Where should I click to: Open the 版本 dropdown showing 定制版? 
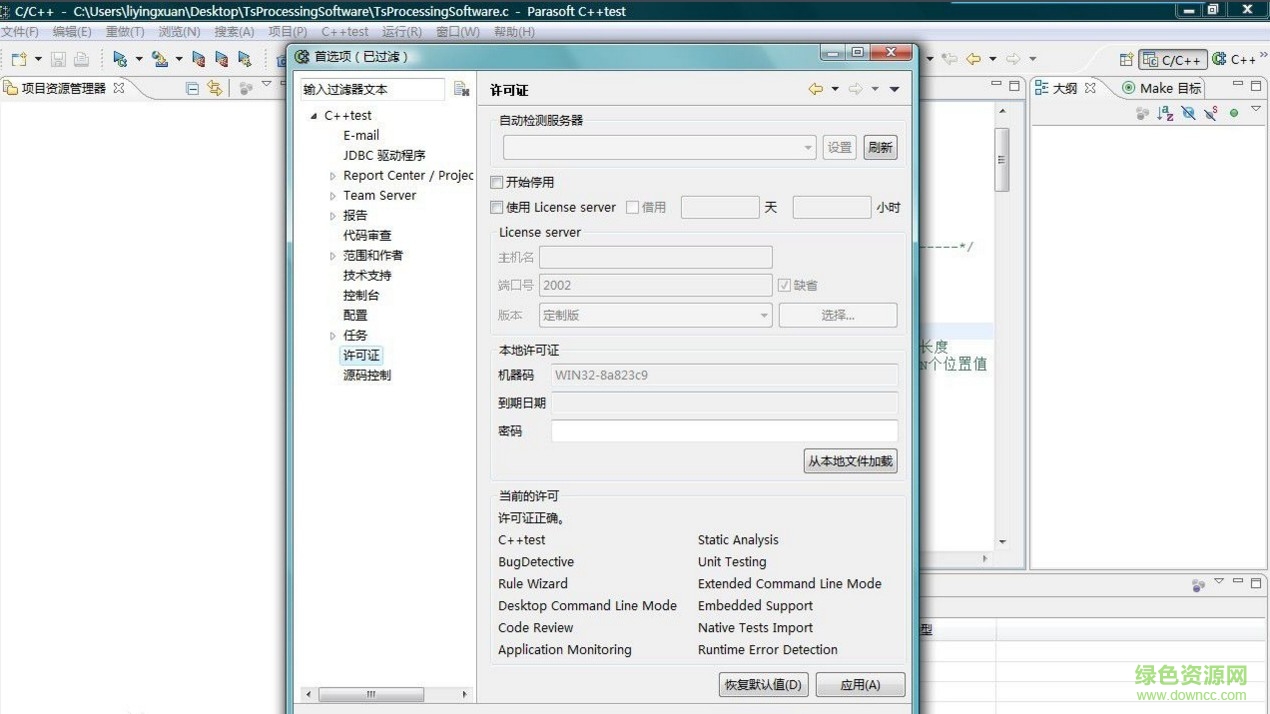click(764, 315)
